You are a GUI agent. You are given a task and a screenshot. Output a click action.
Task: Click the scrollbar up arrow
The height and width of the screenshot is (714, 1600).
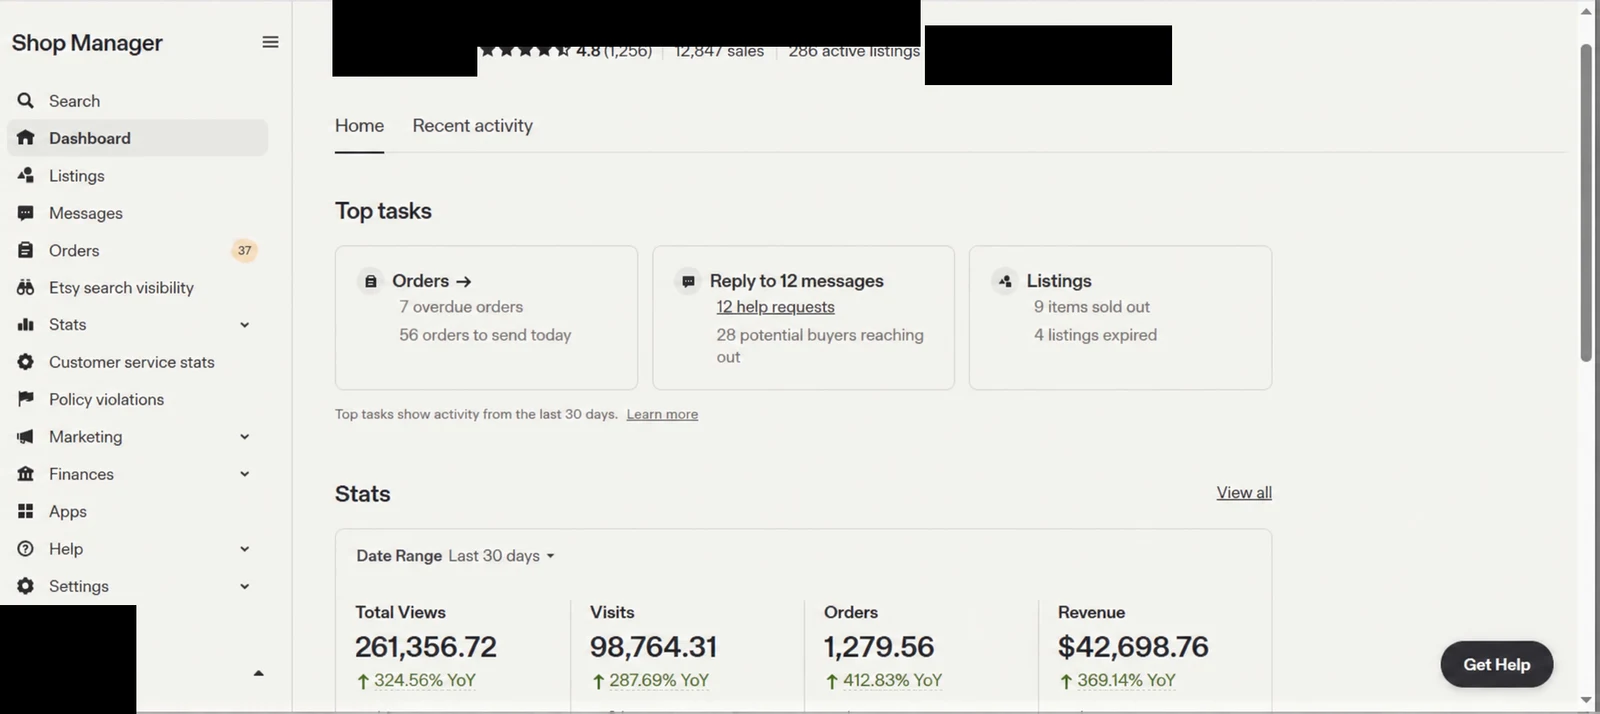click(x=1586, y=11)
